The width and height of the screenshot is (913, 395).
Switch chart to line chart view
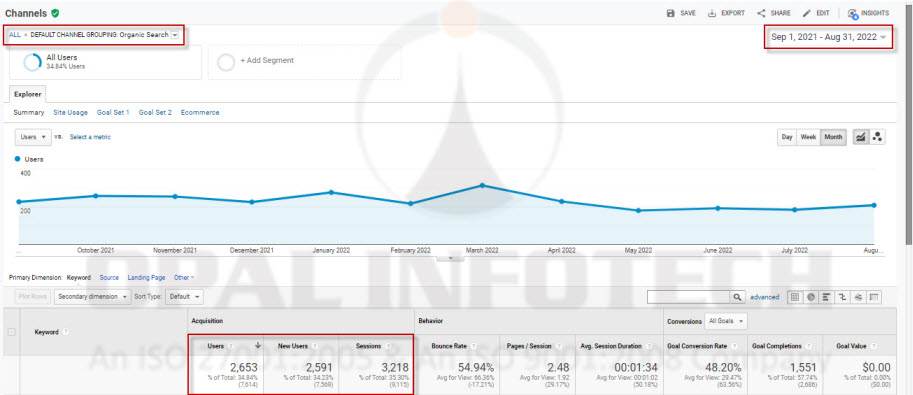tap(861, 137)
